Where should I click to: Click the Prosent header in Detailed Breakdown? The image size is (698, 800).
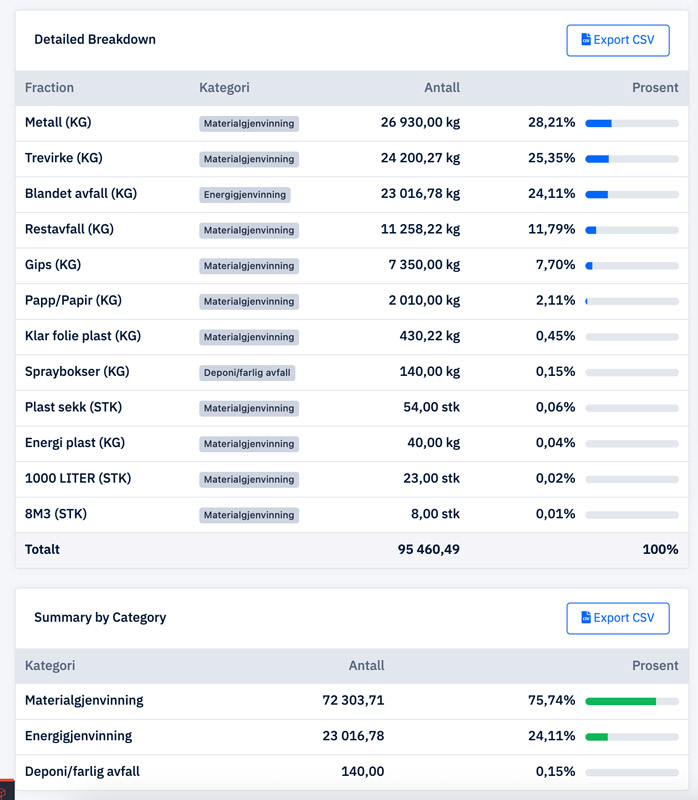click(x=654, y=88)
